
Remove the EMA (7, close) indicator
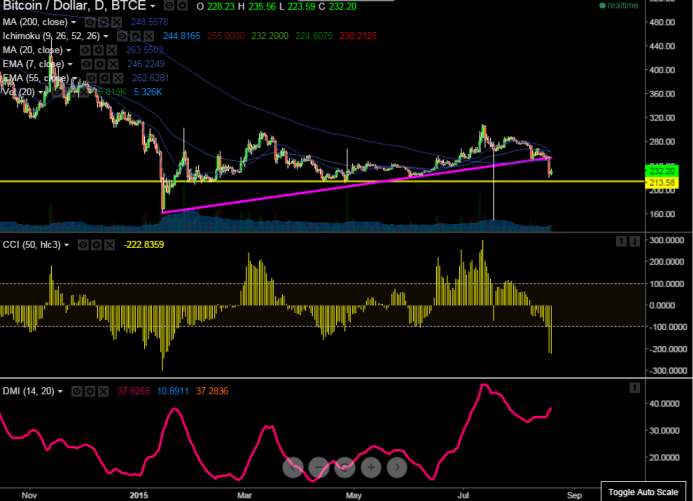pos(113,64)
